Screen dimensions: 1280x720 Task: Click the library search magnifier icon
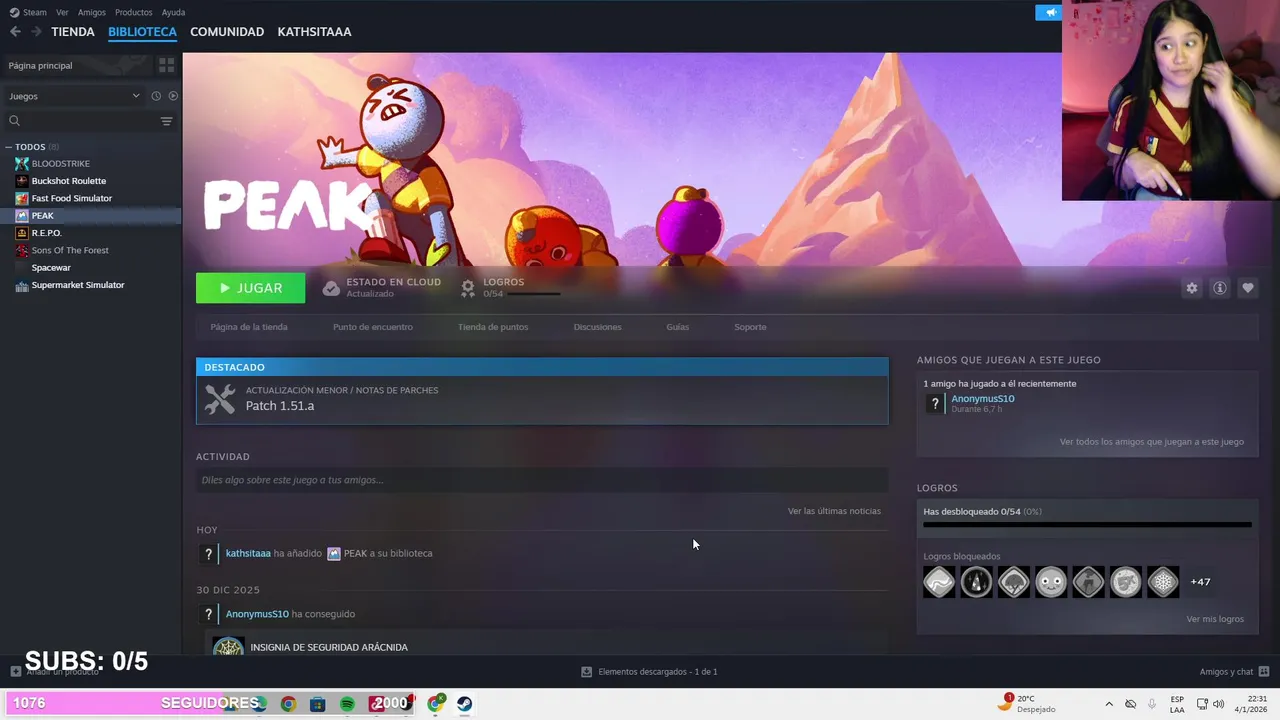(14, 121)
